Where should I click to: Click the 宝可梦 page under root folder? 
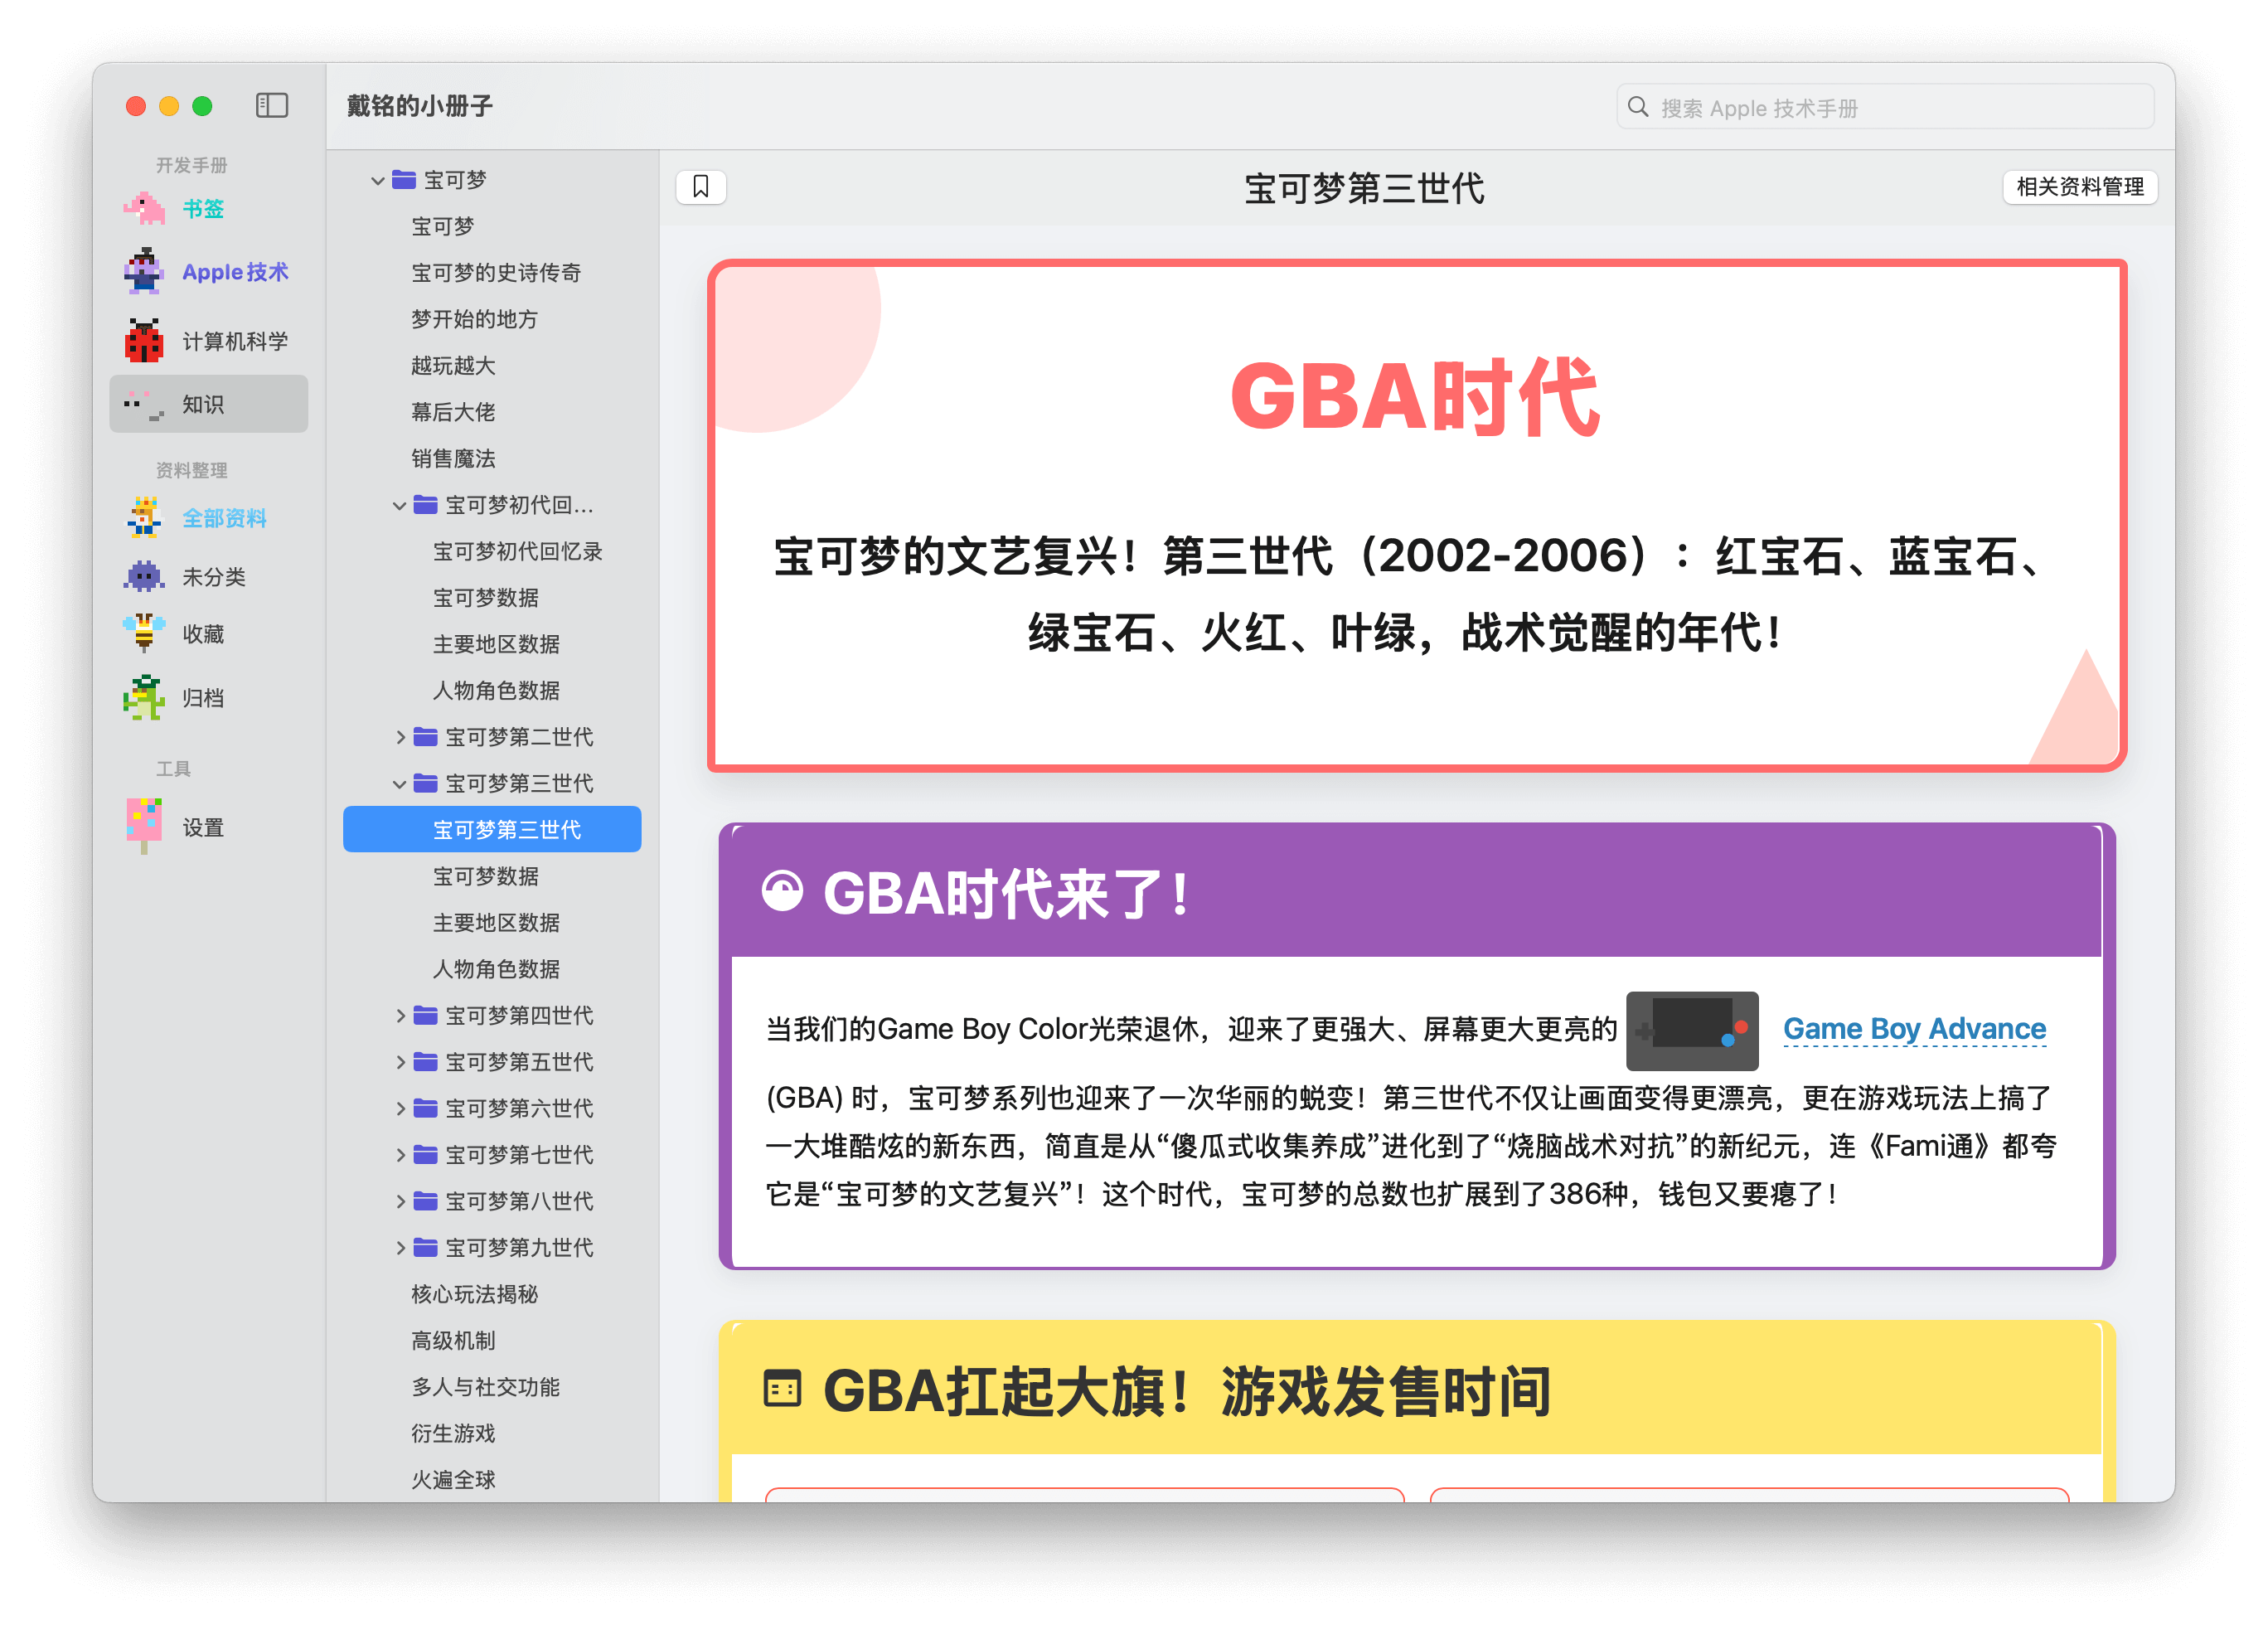[x=443, y=226]
